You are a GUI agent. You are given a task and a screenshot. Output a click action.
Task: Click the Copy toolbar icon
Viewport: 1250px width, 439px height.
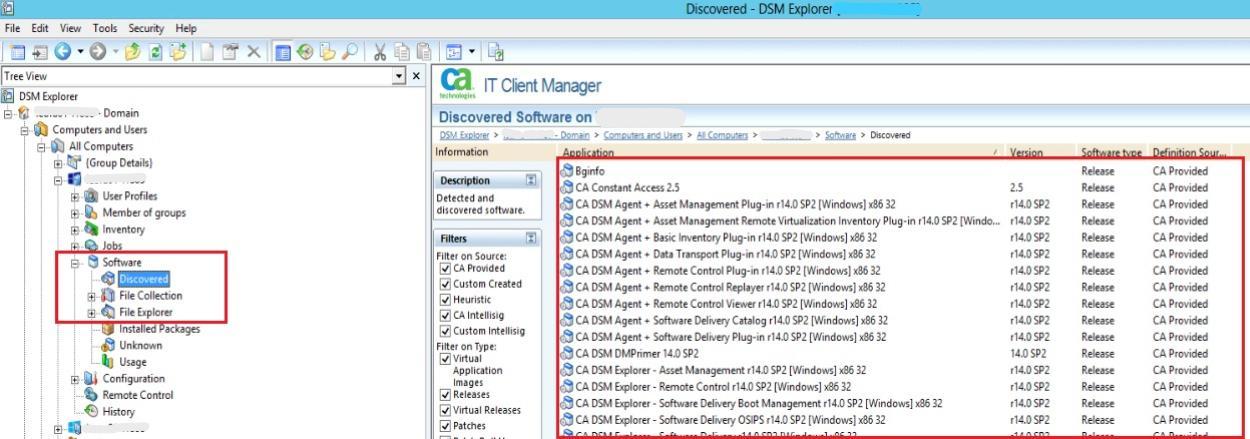click(402, 51)
